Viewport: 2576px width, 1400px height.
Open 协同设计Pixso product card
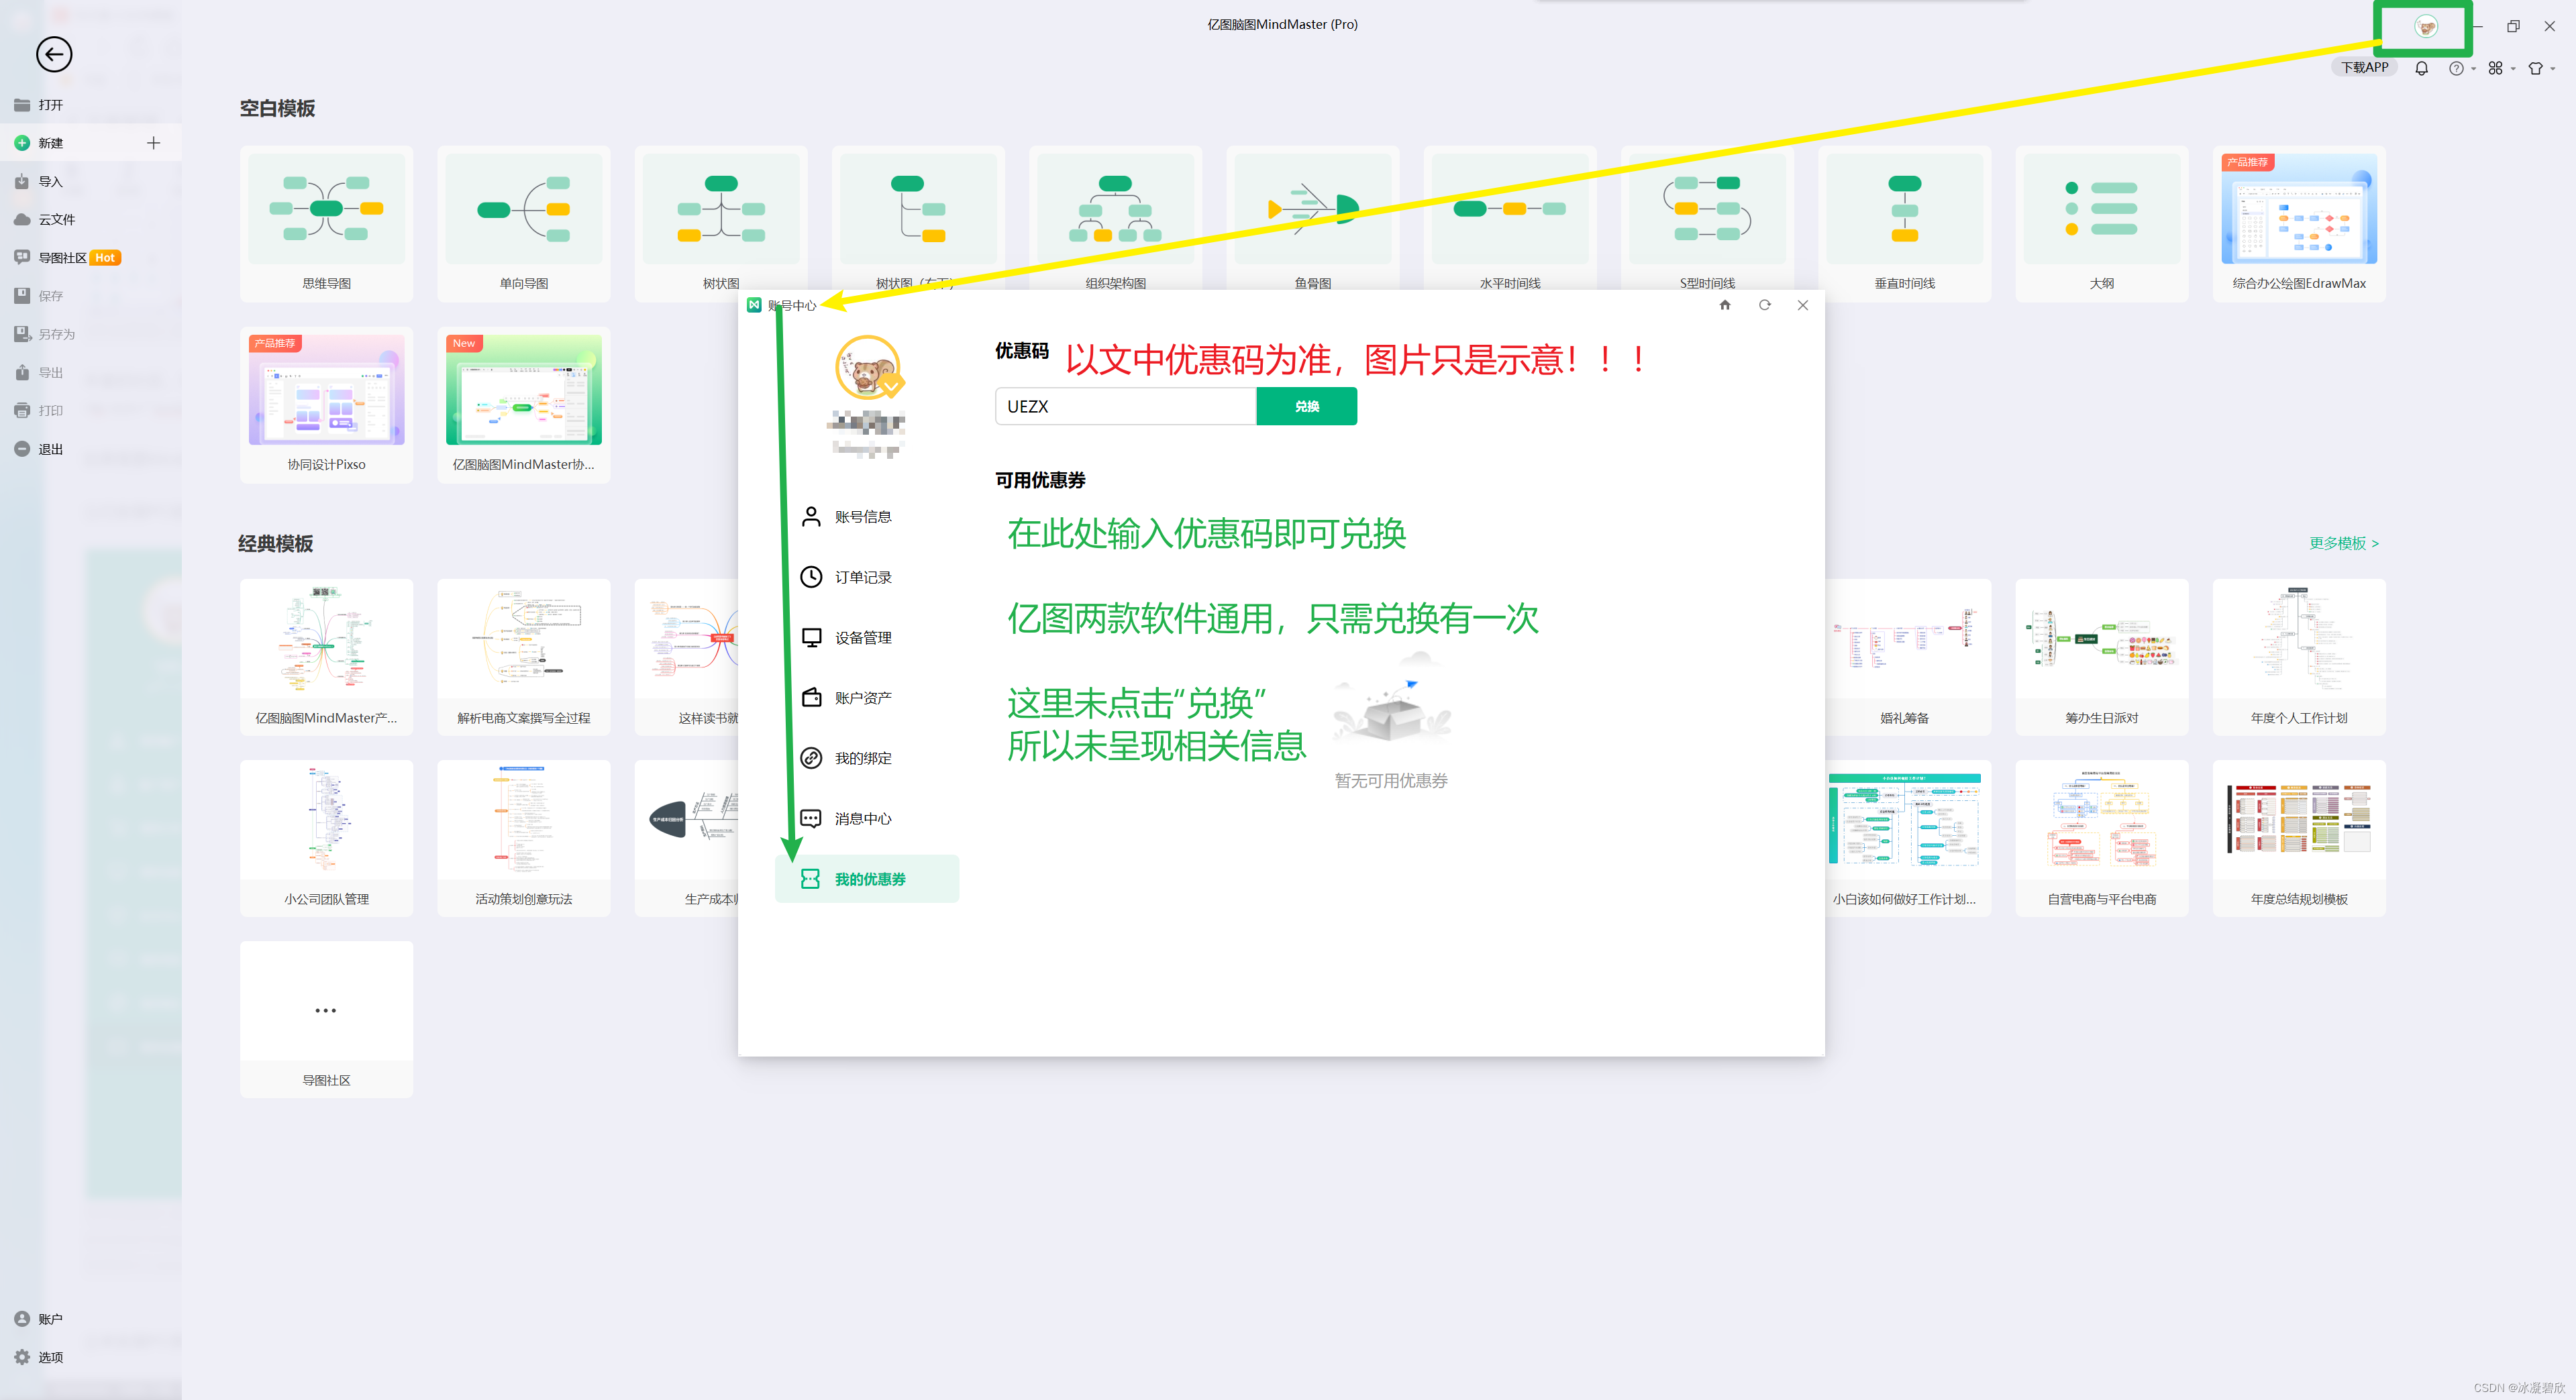326,405
